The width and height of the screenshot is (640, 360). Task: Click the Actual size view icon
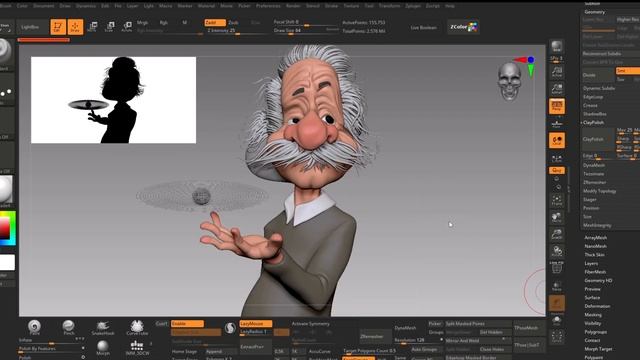point(557,72)
